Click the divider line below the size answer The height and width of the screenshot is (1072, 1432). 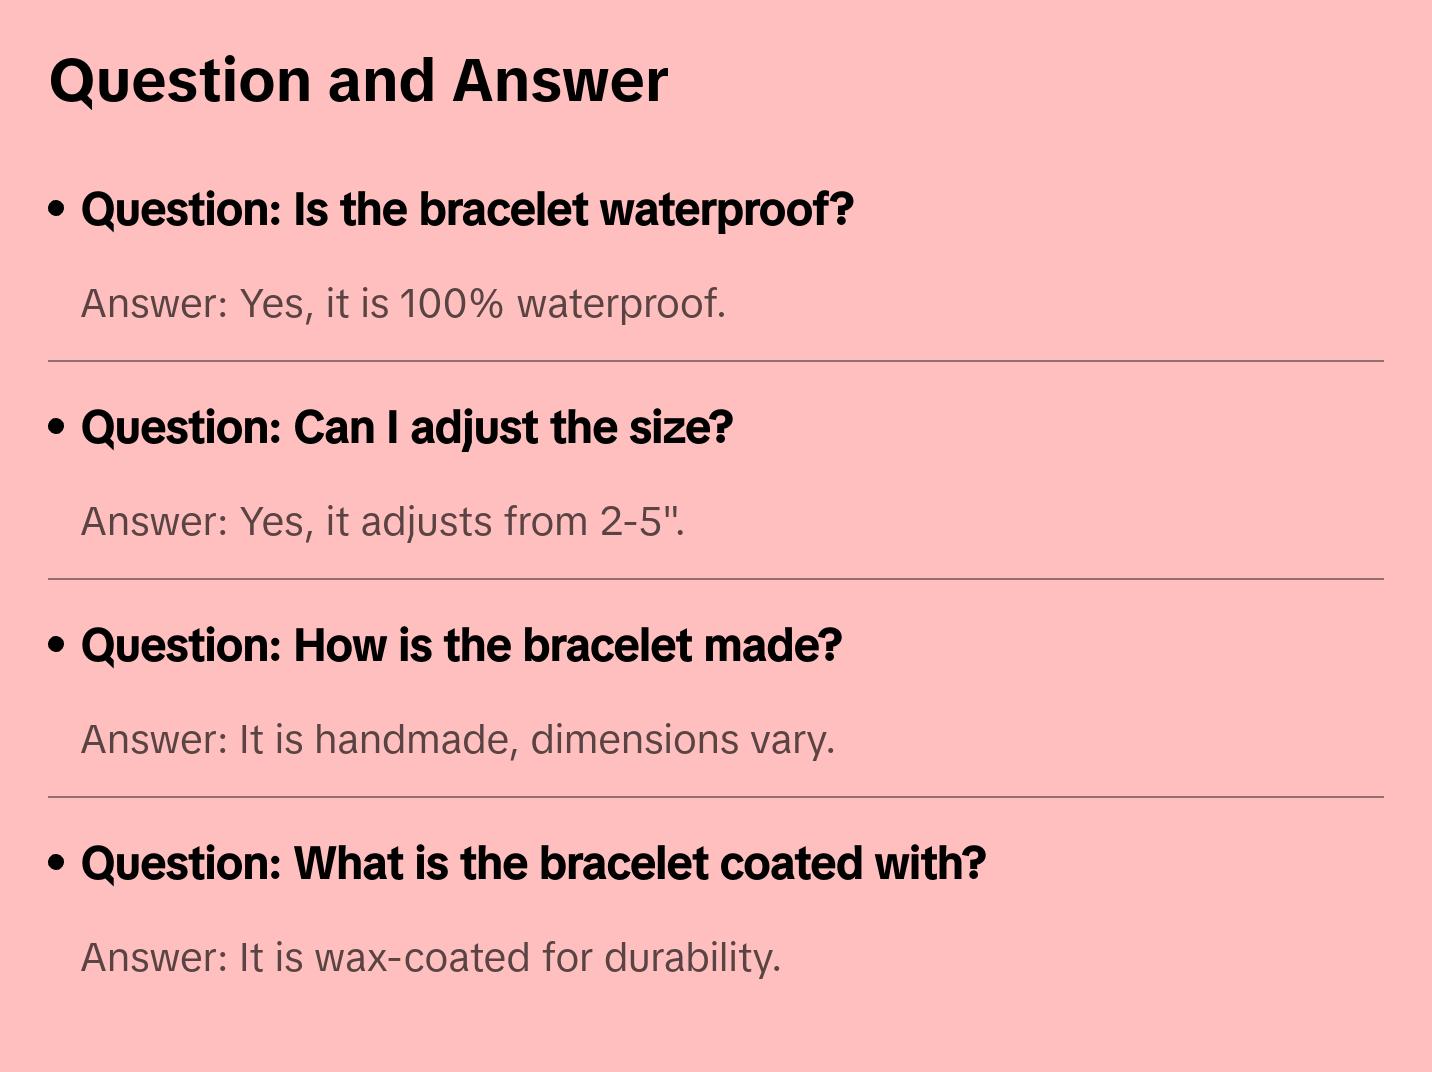[x=716, y=579]
